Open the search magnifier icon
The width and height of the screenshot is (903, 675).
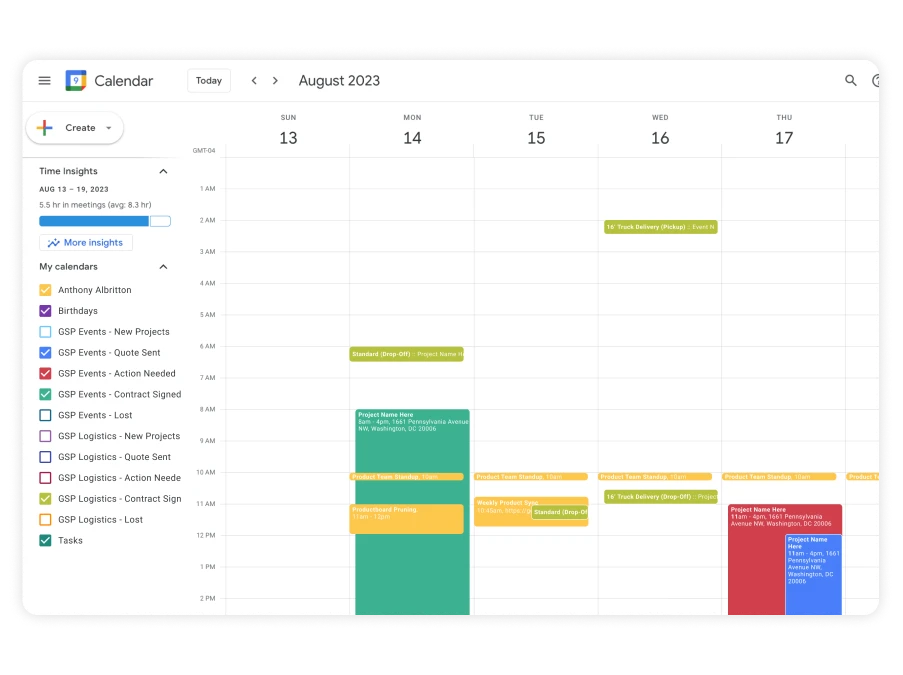(851, 81)
